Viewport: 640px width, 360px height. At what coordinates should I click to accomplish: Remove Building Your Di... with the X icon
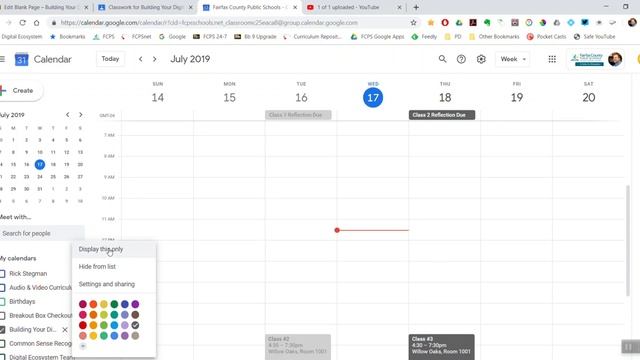click(x=65, y=329)
